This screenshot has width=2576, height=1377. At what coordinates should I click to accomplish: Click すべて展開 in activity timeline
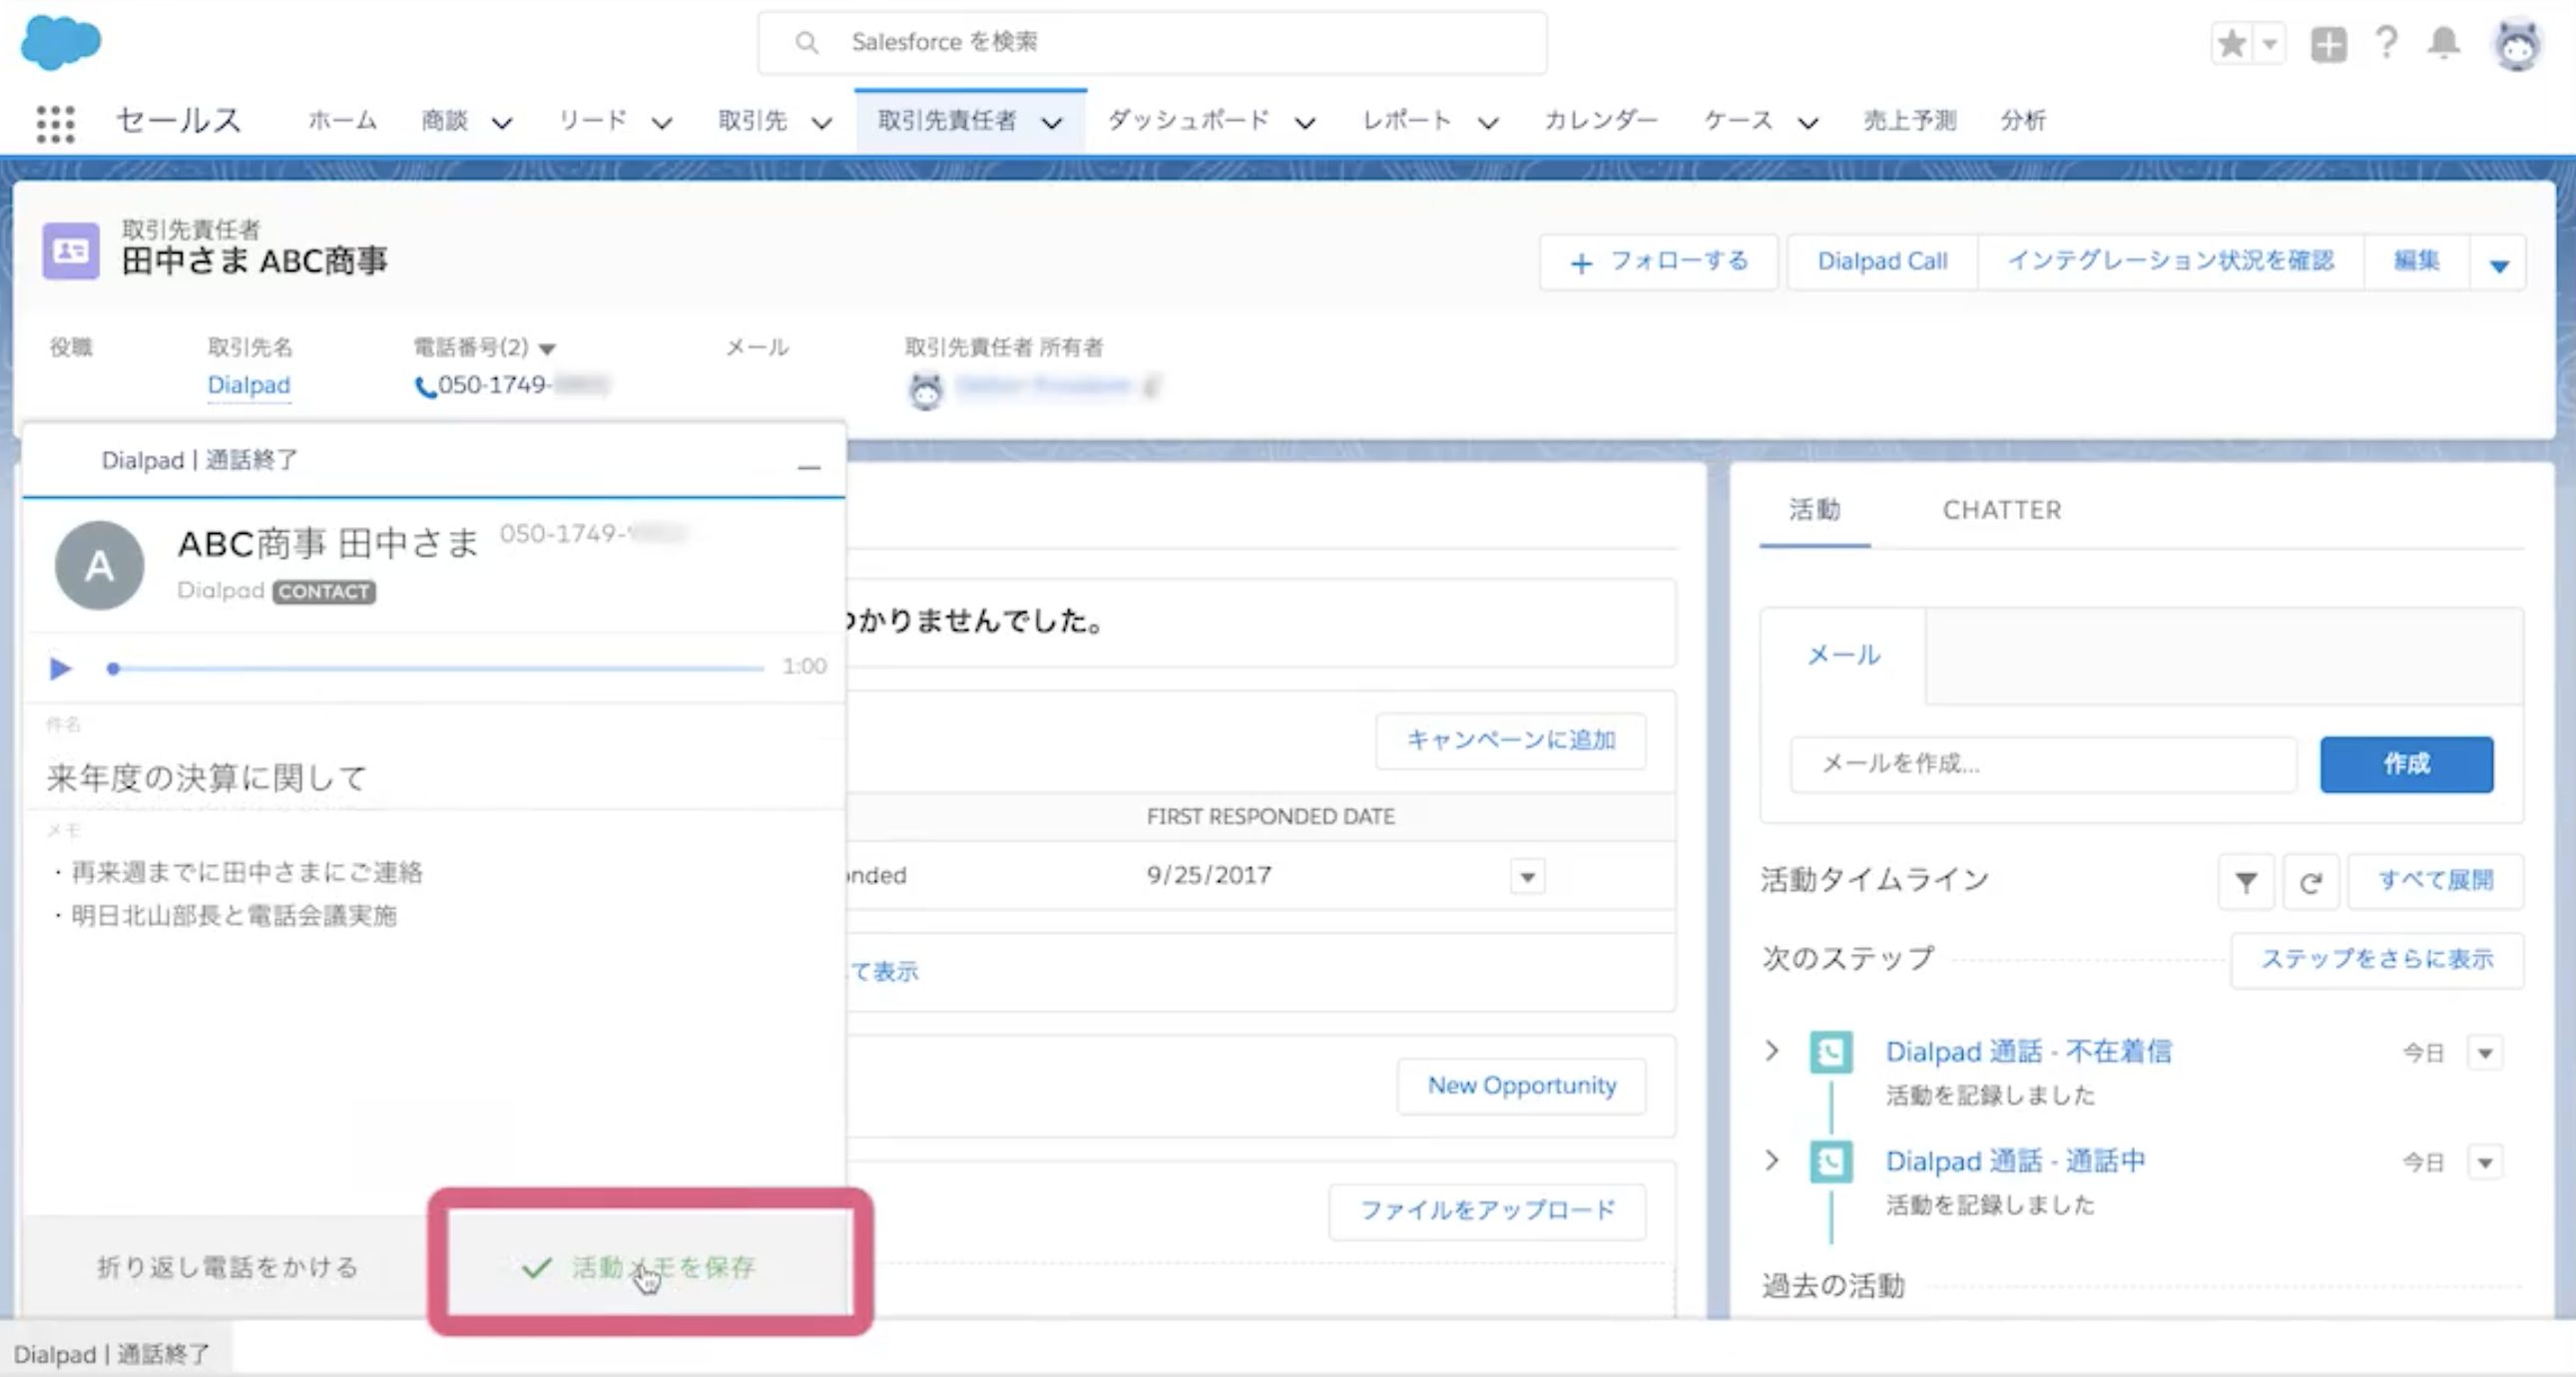(x=2435, y=881)
